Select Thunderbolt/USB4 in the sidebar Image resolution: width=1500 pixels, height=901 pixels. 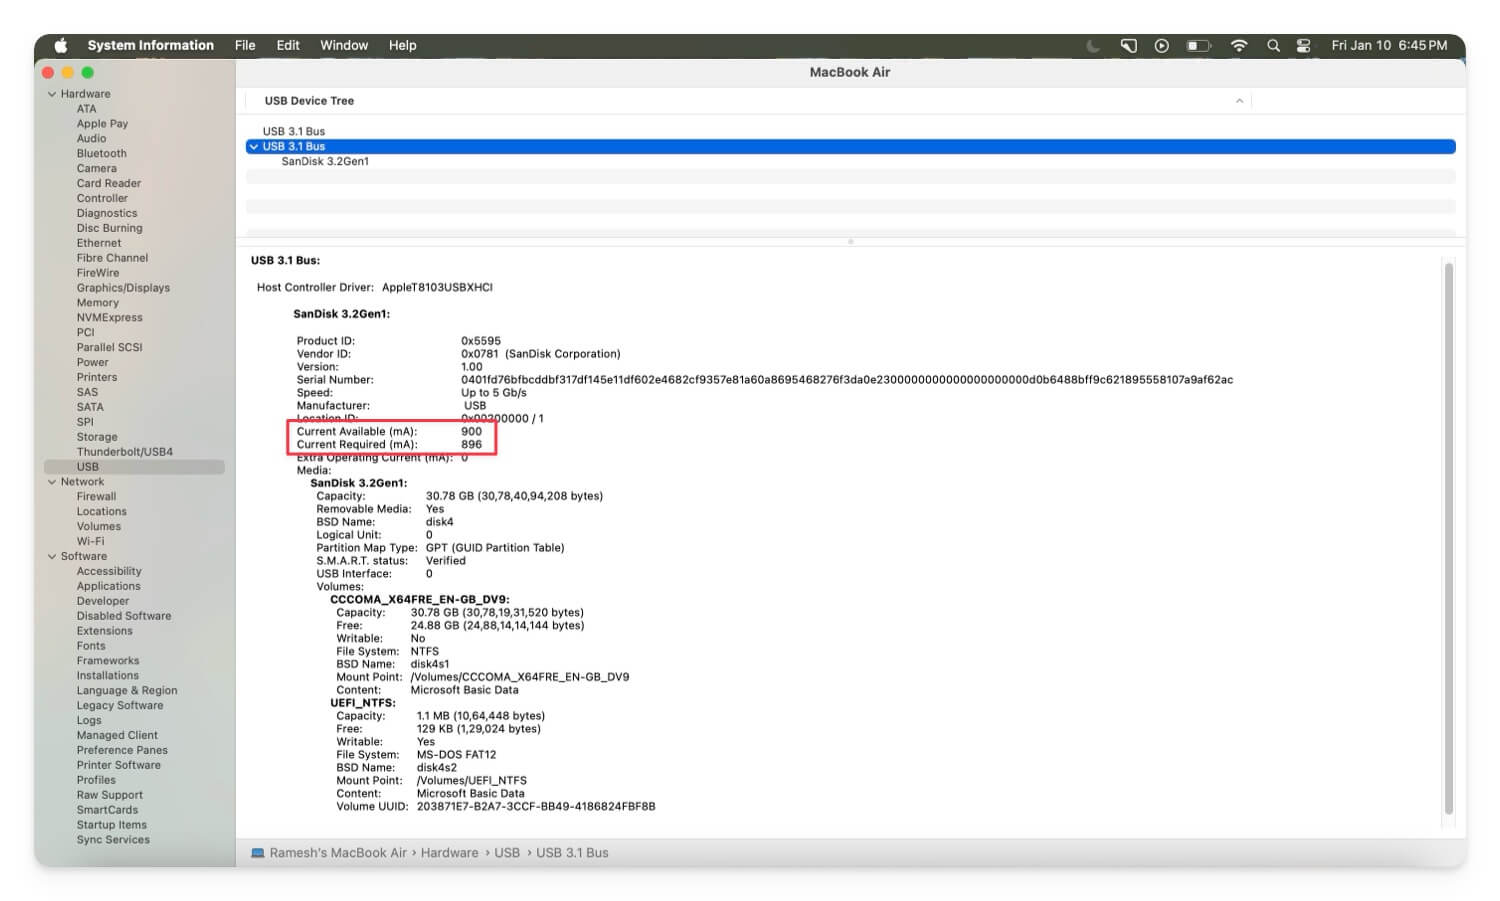[121, 451]
